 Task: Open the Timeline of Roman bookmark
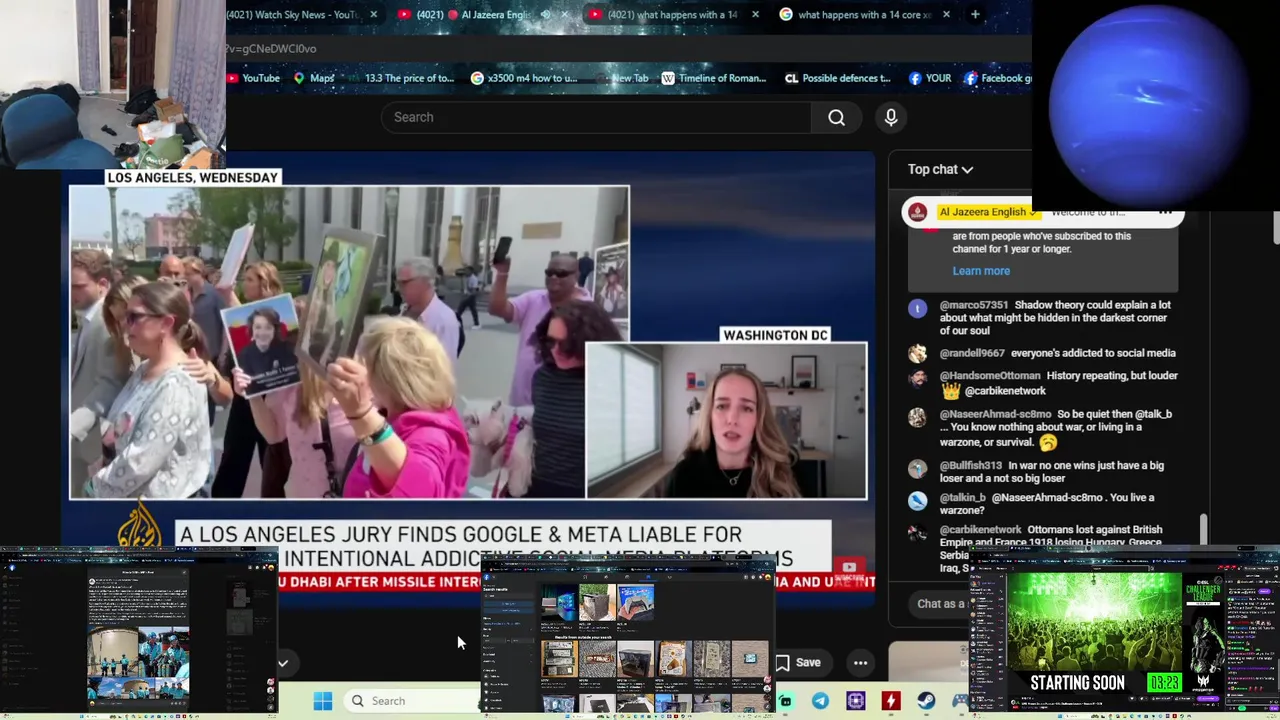[x=714, y=78]
